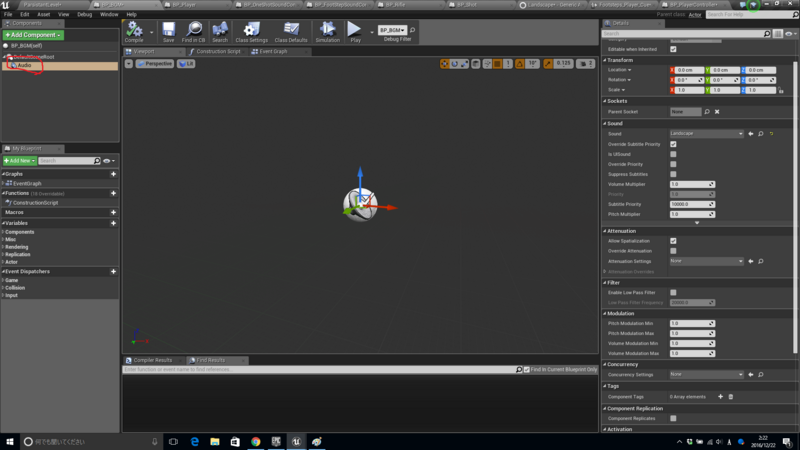Open Chrome from the taskbar

[x=256, y=442]
